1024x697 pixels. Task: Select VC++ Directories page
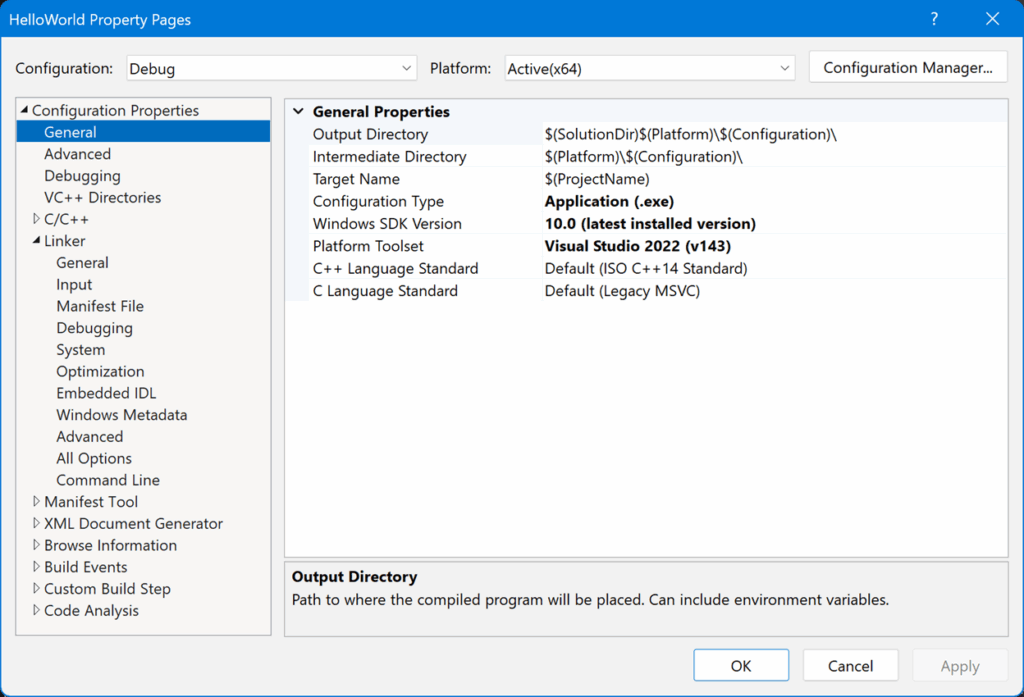(x=102, y=198)
